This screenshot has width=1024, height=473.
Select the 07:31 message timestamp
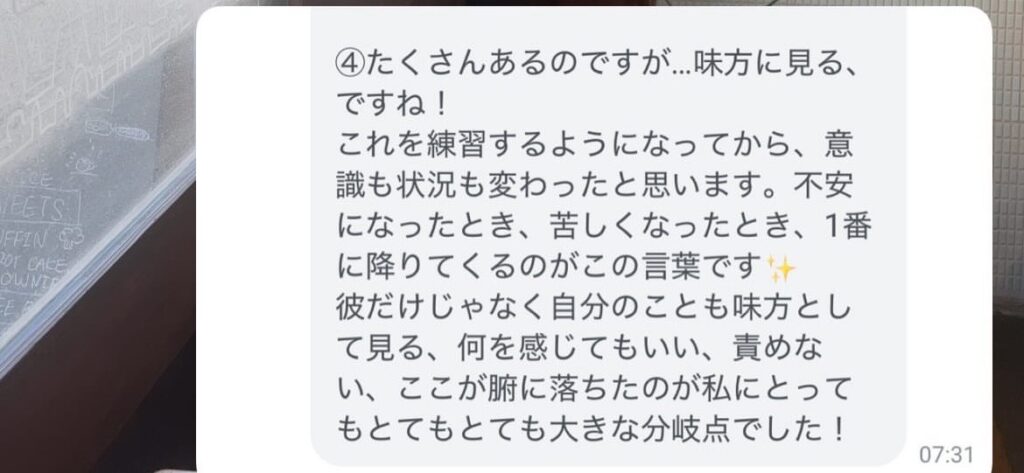(946, 454)
